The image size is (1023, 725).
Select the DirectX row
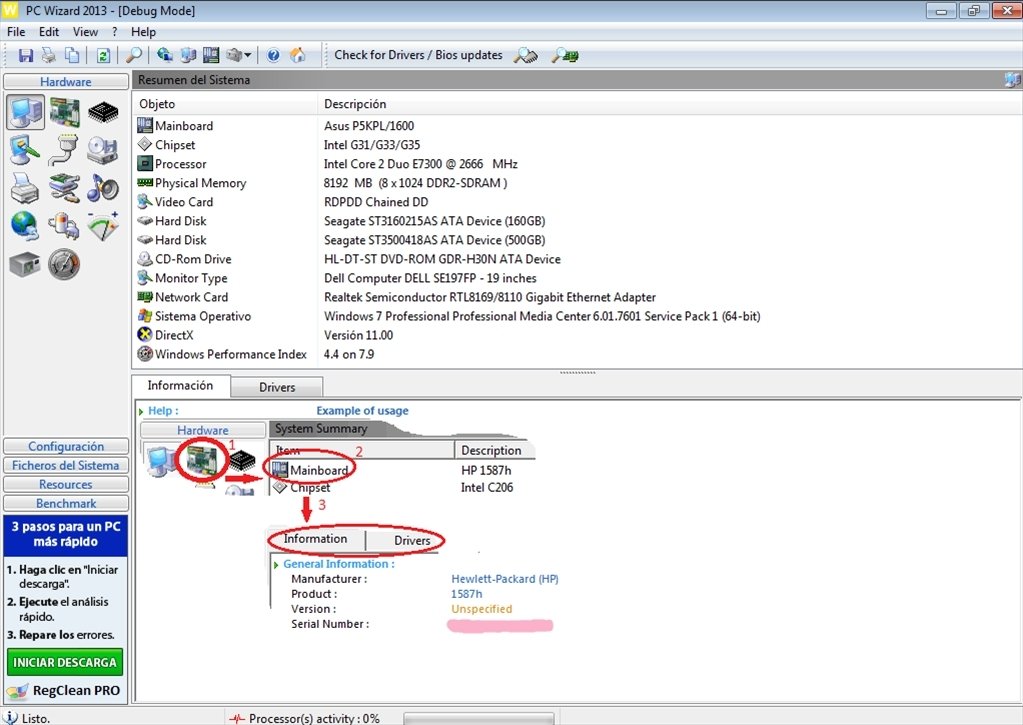click(x=577, y=335)
